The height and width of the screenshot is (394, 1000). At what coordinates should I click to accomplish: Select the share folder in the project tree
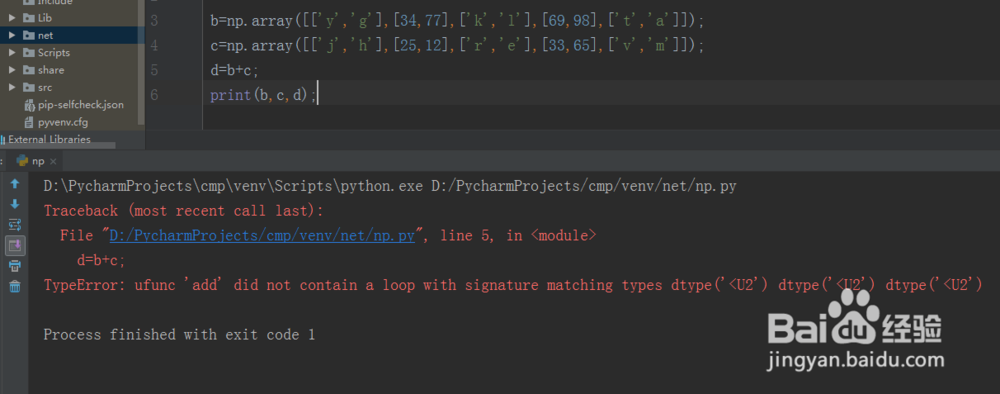50,69
